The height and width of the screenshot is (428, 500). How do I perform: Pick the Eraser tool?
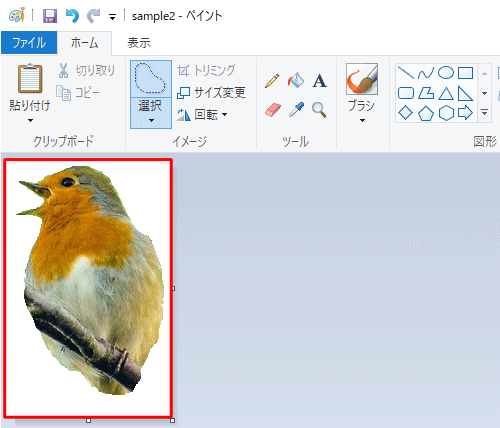click(x=273, y=110)
